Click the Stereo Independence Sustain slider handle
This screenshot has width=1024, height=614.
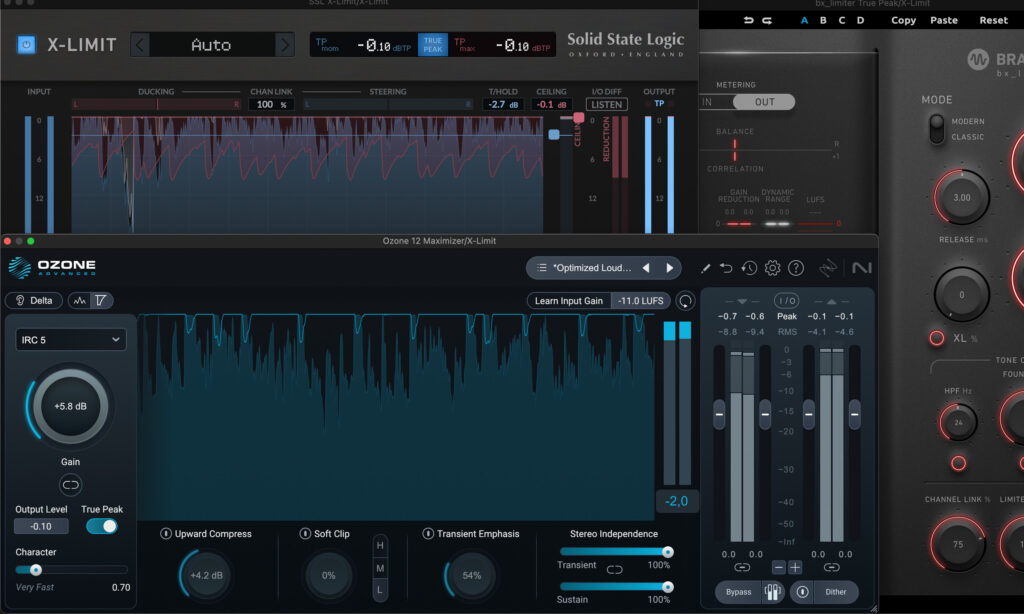[x=667, y=587]
